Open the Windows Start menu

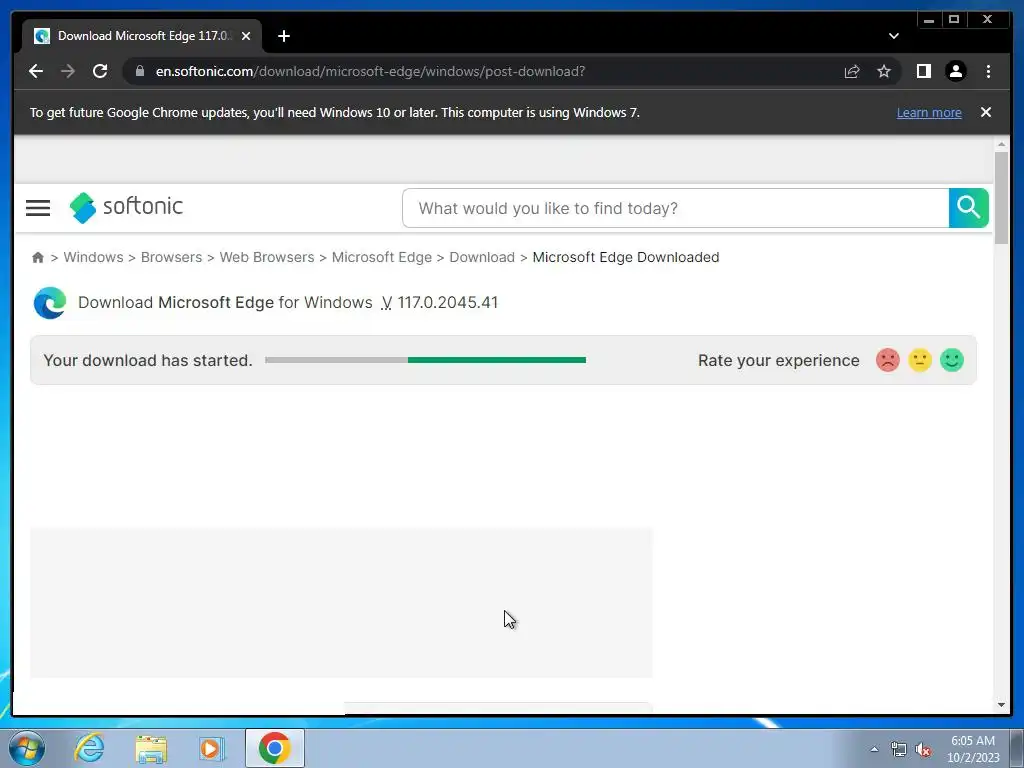[x=26, y=748]
